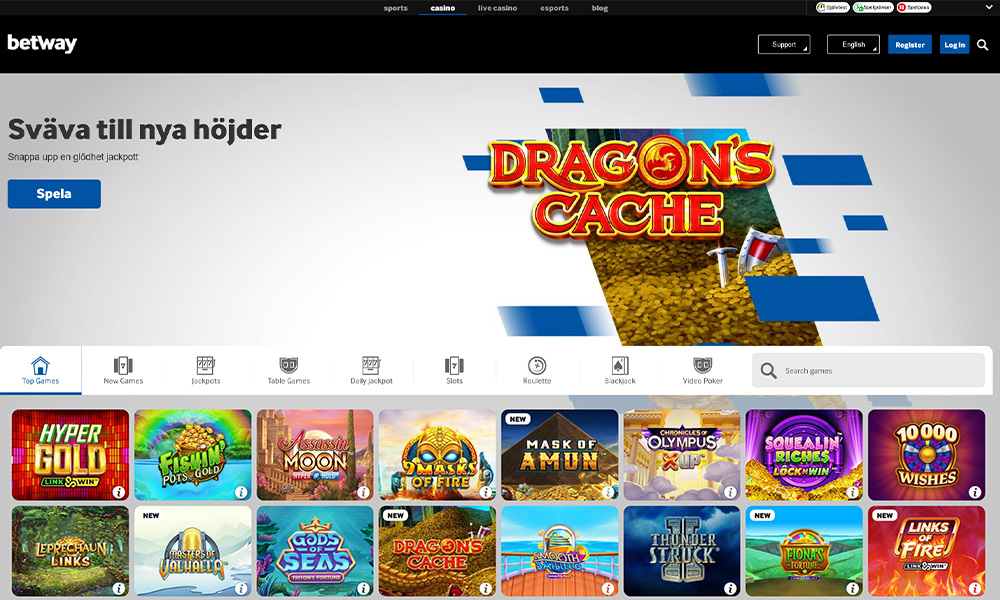
Task: Switch to the live casino tab
Action: click(x=497, y=8)
